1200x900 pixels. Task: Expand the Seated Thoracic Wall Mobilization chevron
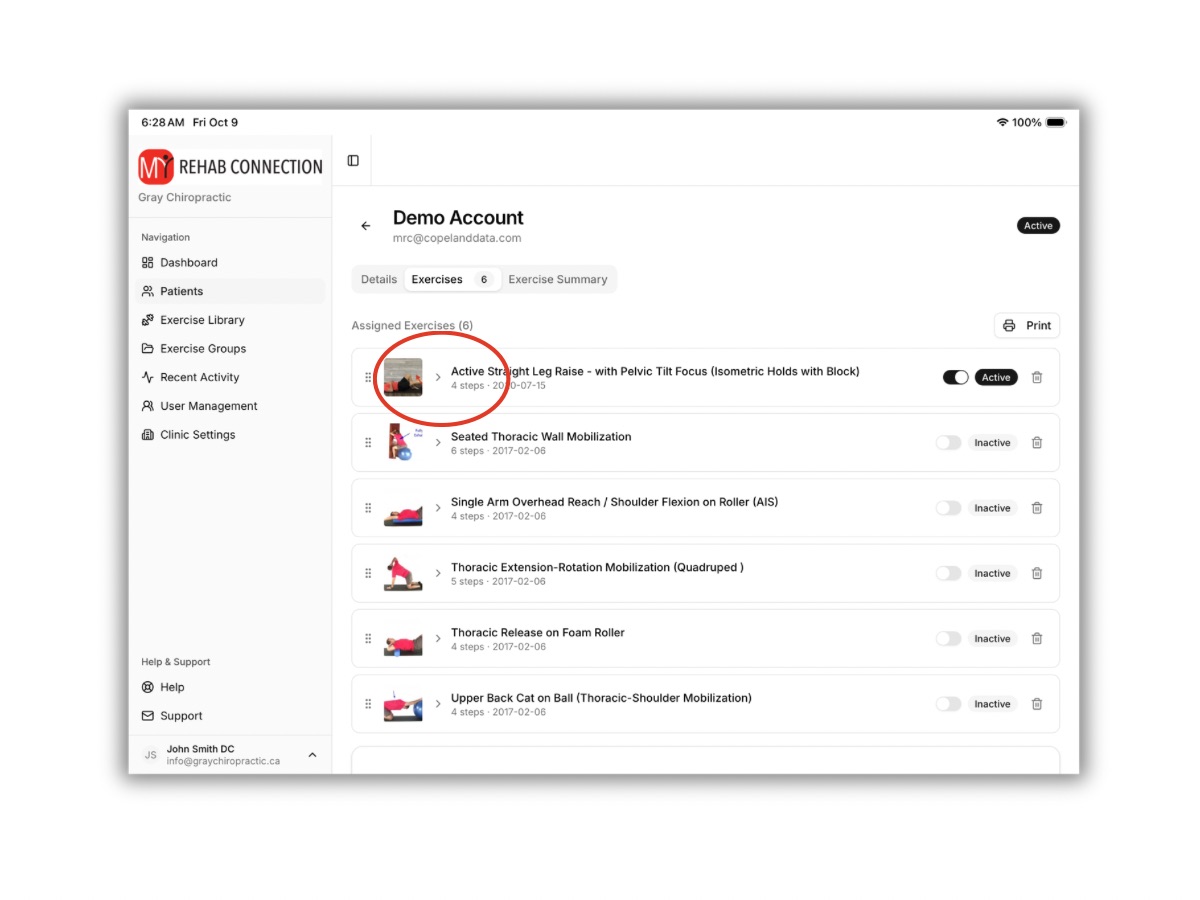(x=438, y=443)
